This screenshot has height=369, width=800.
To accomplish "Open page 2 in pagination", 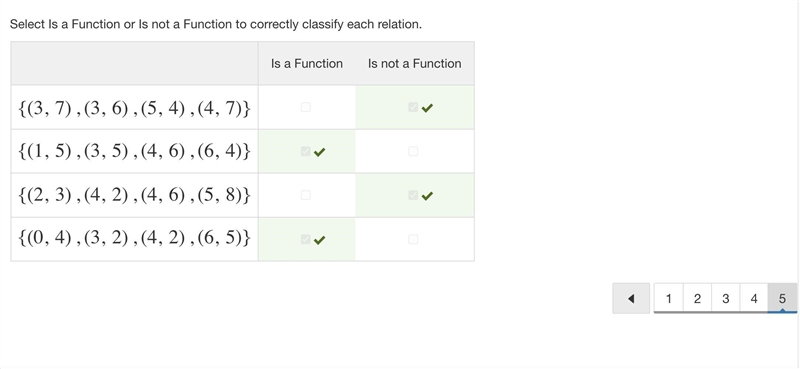I will coord(697,299).
